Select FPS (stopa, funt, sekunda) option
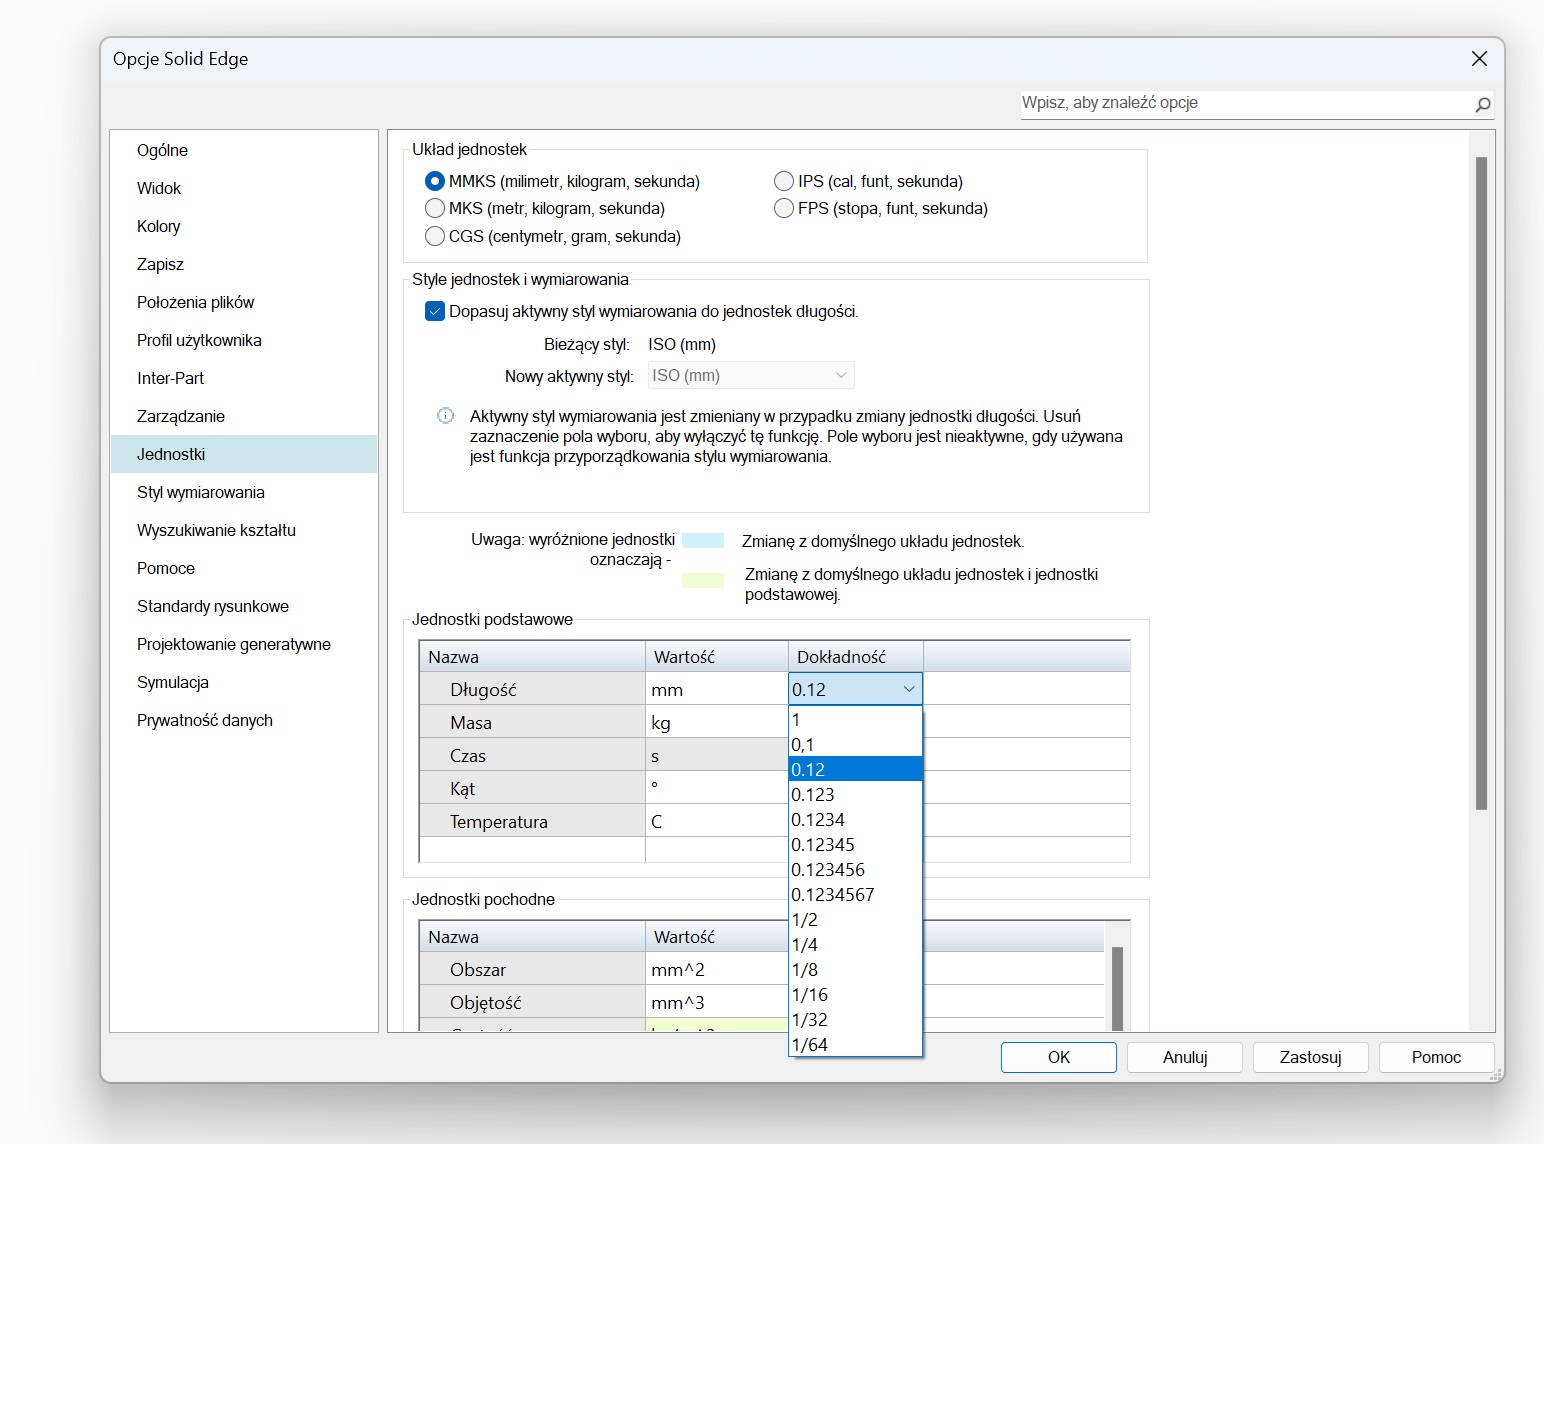Screen dimensions: 1544x1411 784,208
